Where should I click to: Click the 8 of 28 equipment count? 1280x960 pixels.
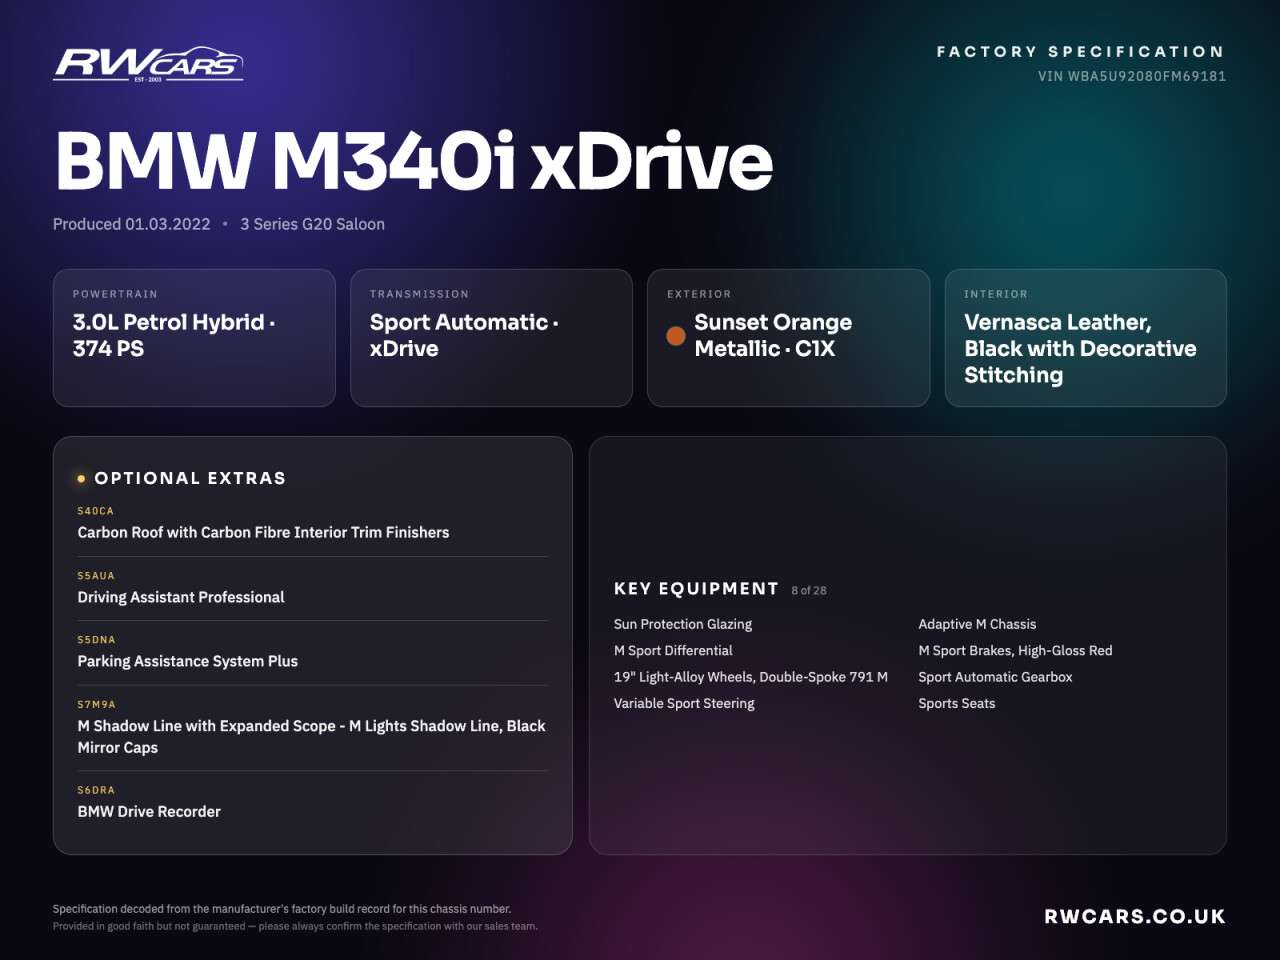[809, 590]
